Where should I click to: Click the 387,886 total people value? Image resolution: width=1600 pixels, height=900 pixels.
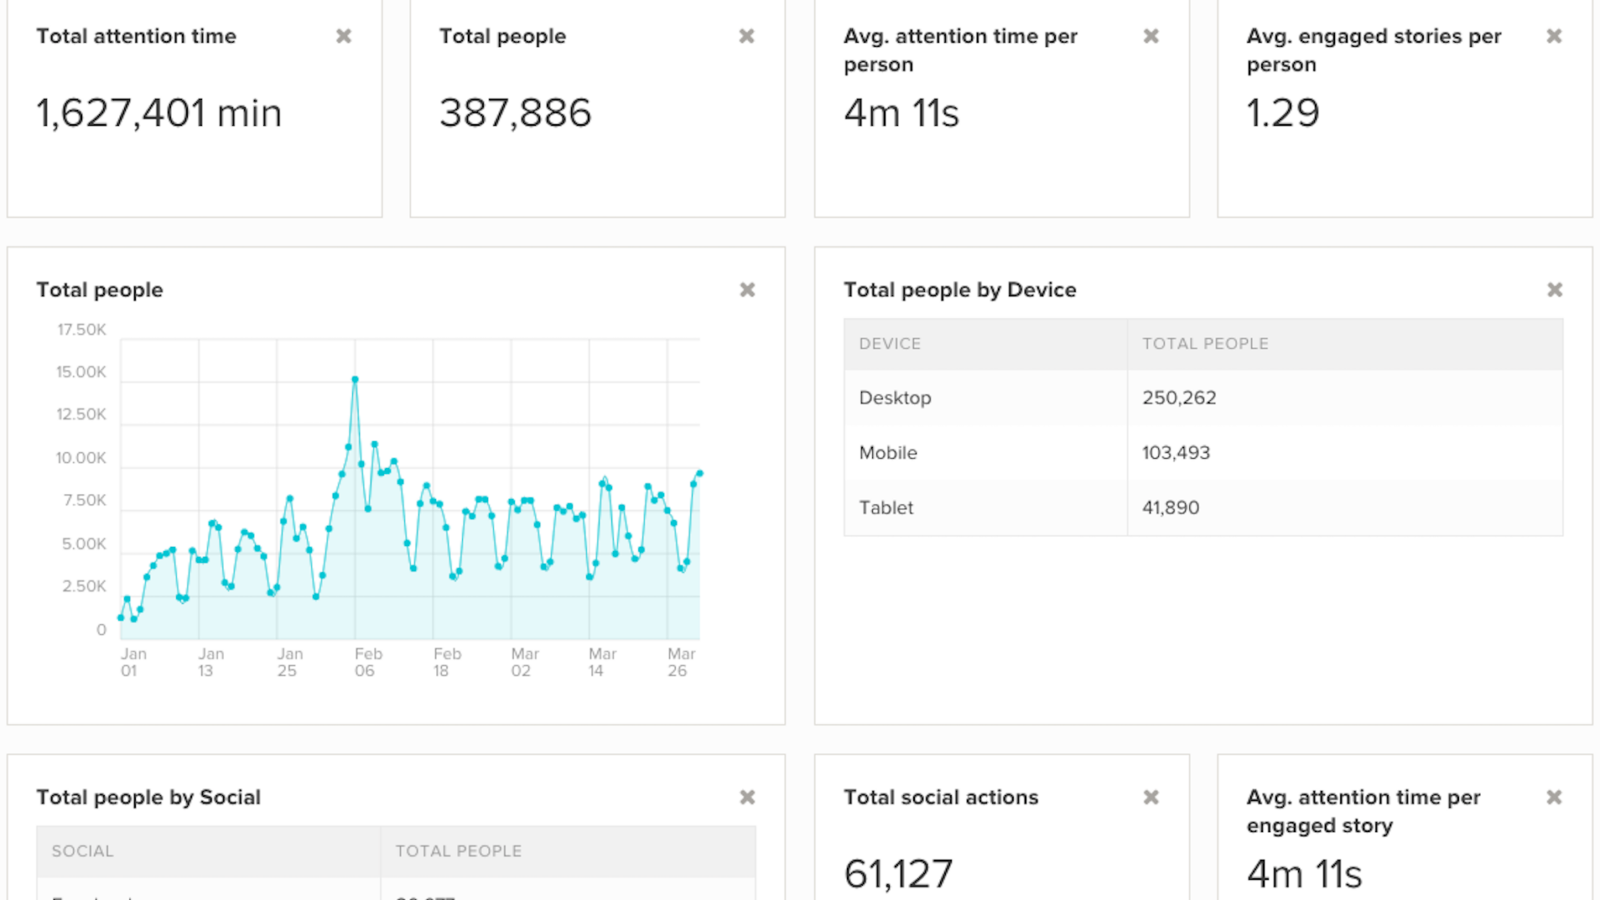[x=515, y=113]
